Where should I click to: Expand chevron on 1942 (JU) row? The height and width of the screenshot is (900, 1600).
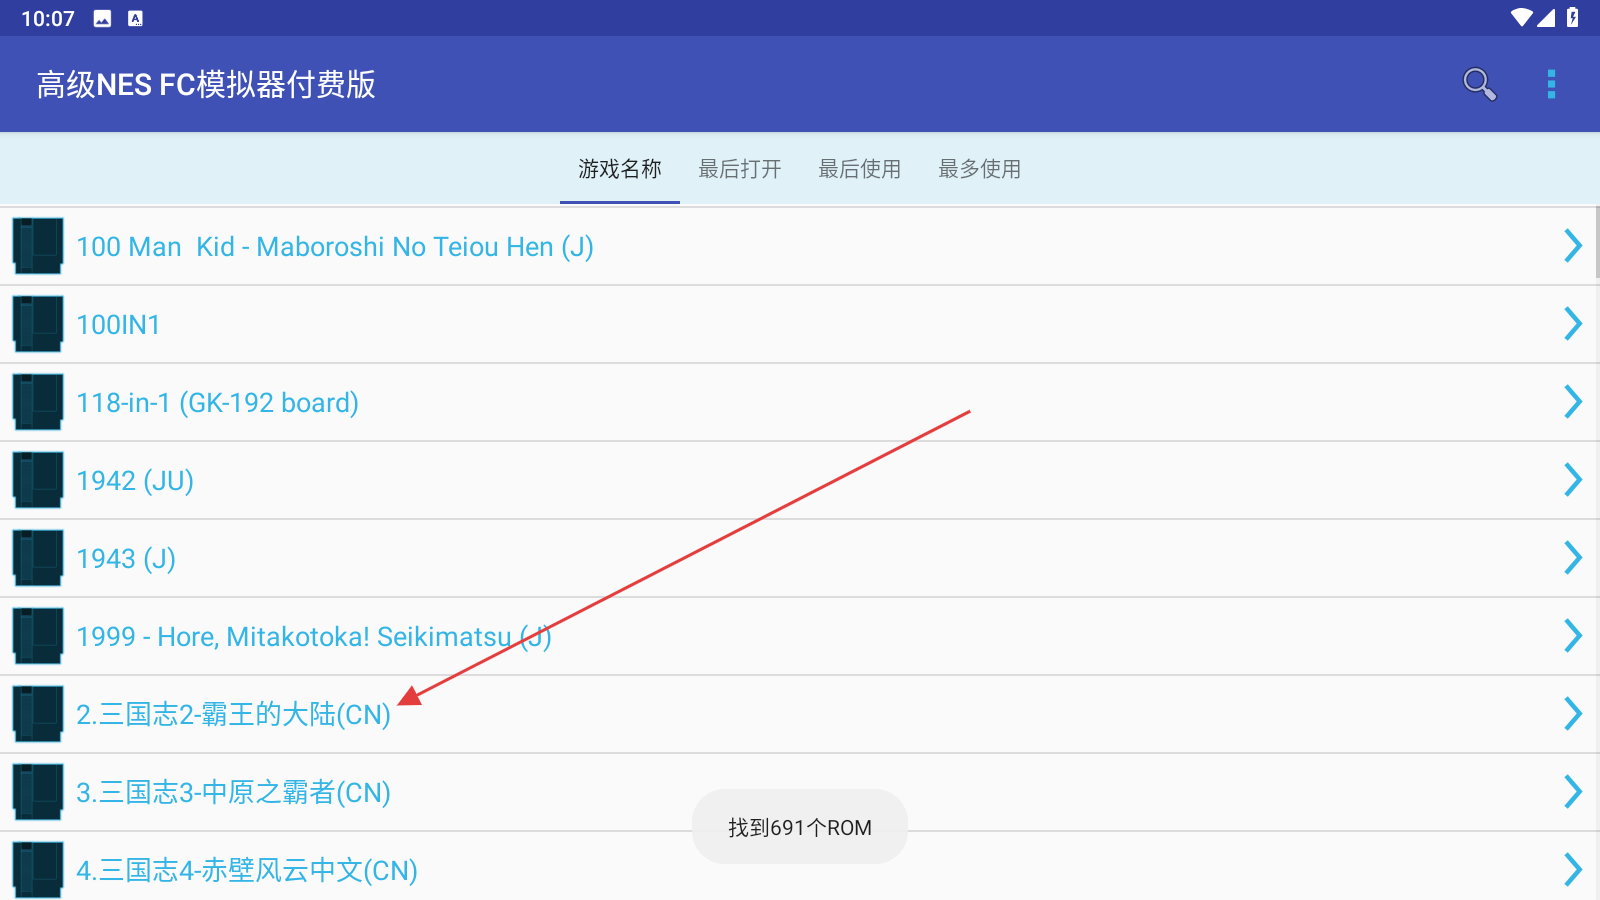pos(1573,480)
